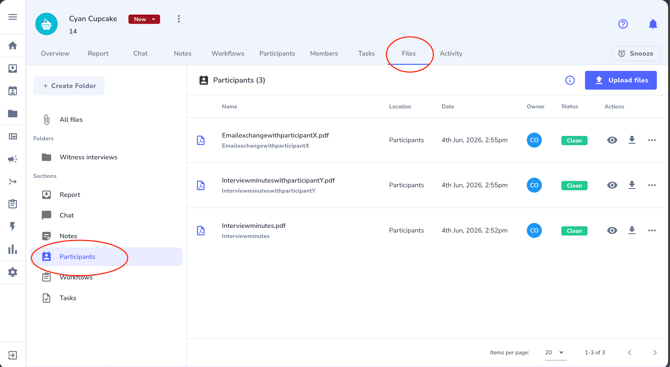Open settings gear in left rail
This screenshot has width=670, height=367.
click(x=13, y=272)
